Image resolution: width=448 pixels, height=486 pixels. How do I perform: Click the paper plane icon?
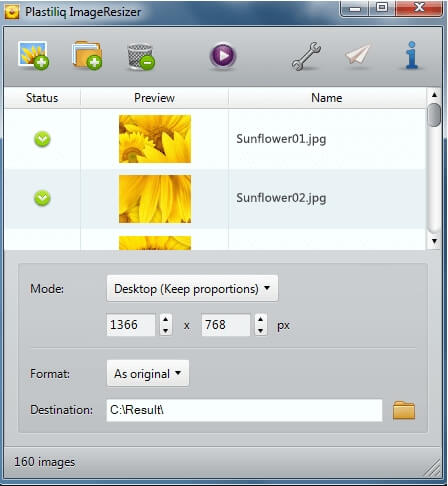click(x=358, y=55)
